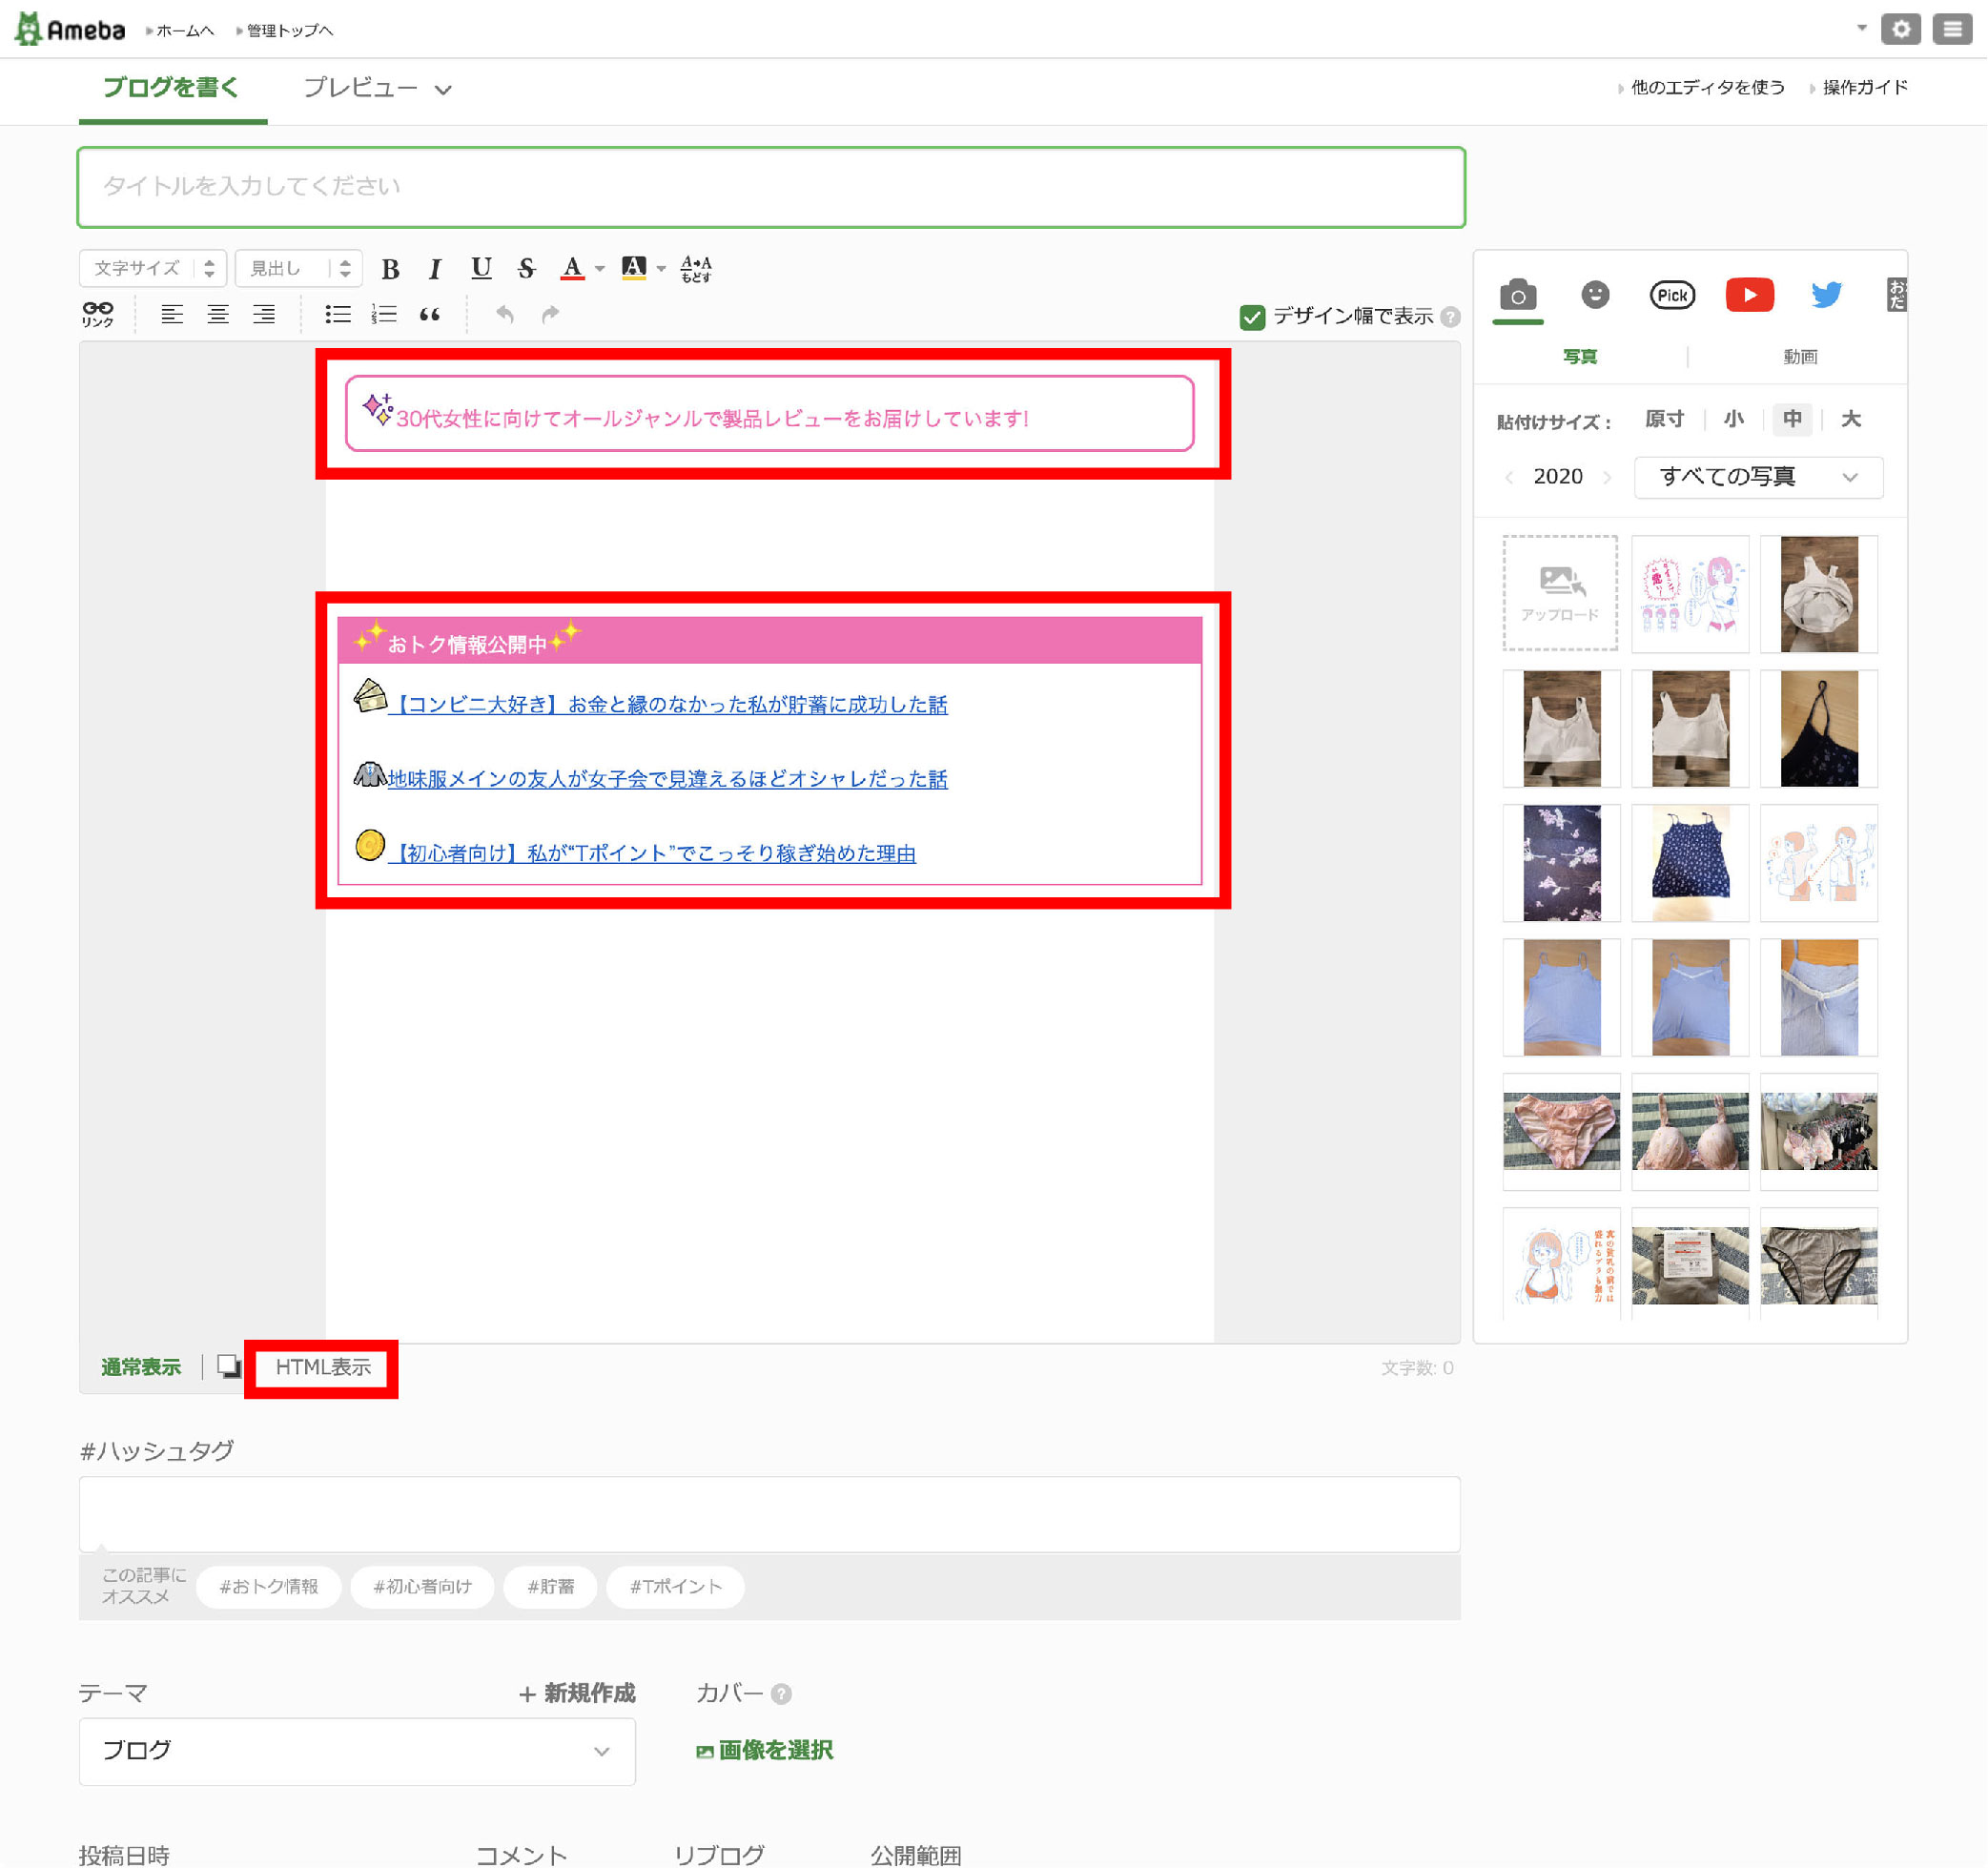1988x1868 pixels.
Task: Uncheck デザイン幅で表示 checkbox
Action: 1252,317
